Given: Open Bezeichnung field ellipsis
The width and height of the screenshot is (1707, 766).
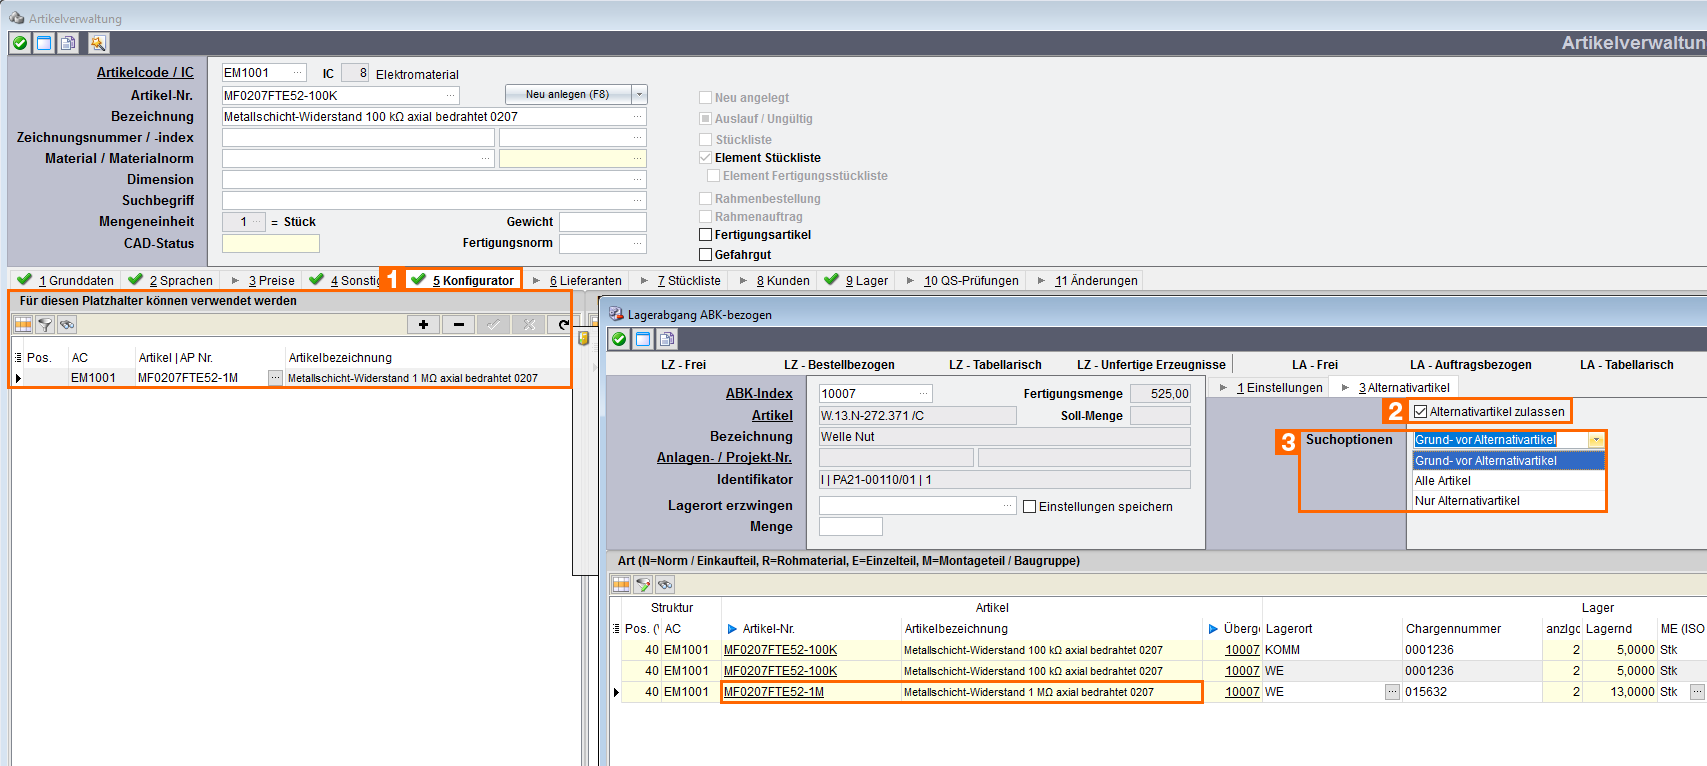Looking at the screenshot, I should point(638,117).
